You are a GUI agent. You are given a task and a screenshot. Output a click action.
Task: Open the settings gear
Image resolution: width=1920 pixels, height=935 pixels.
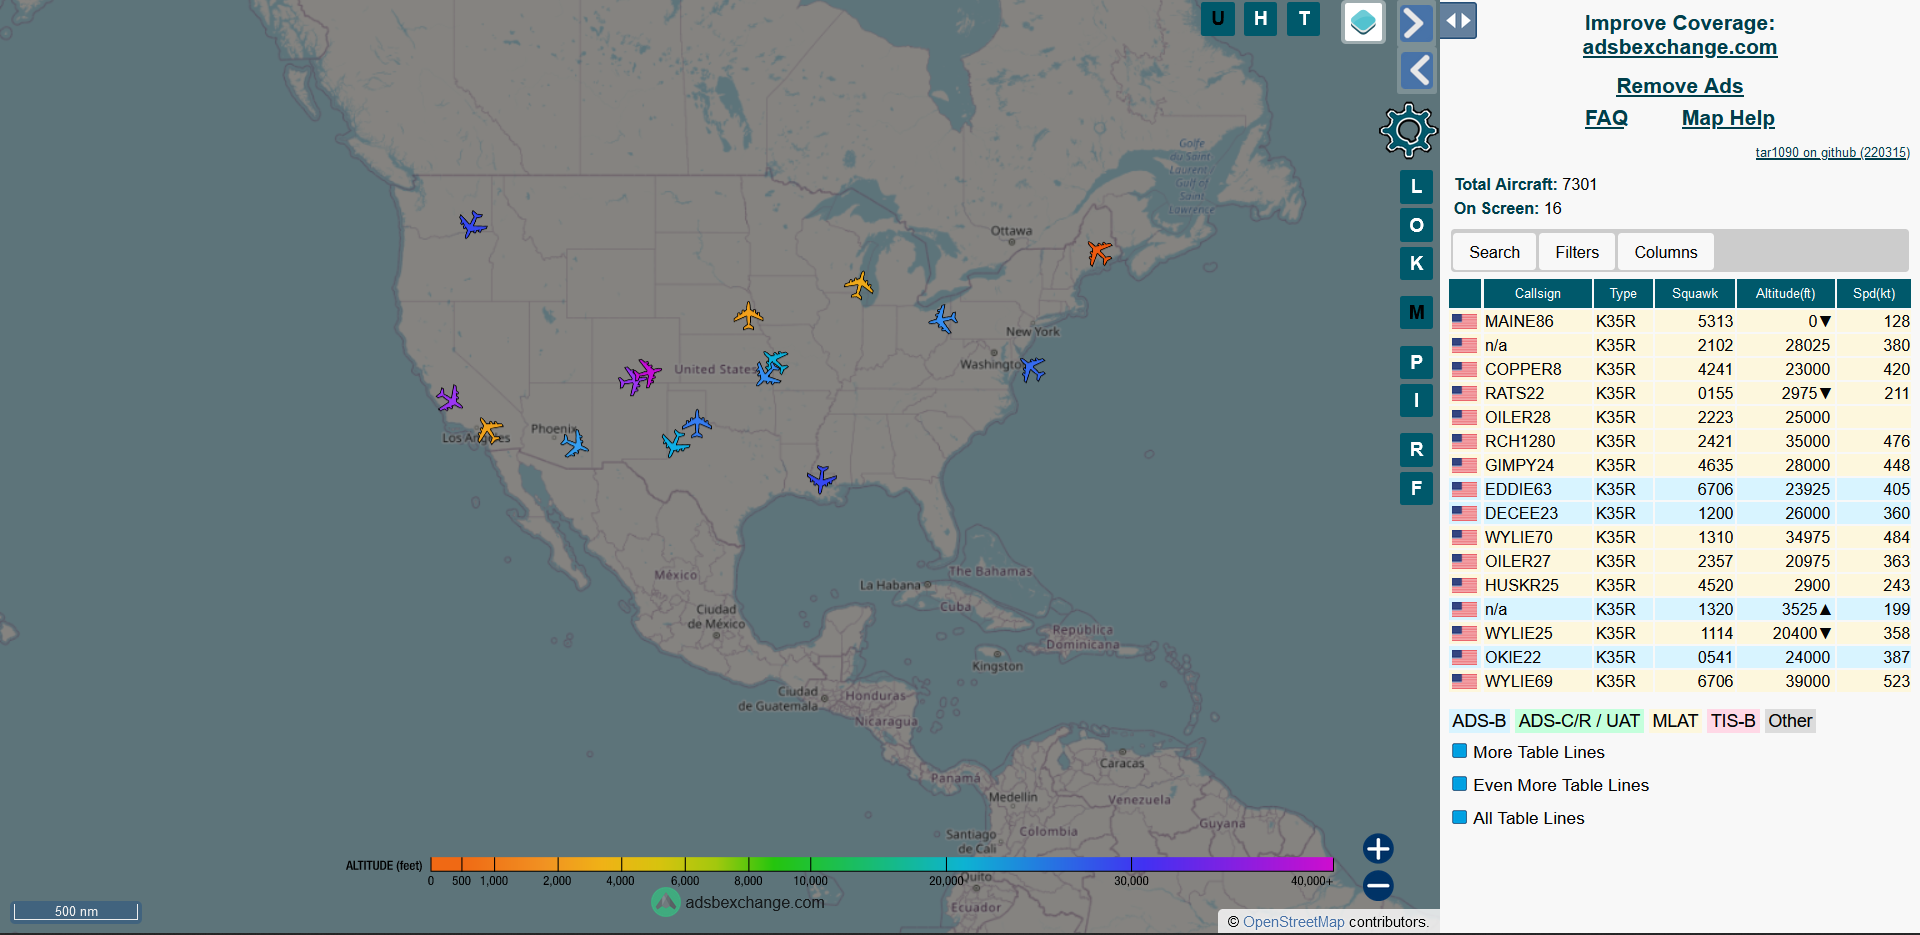tap(1408, 130)
